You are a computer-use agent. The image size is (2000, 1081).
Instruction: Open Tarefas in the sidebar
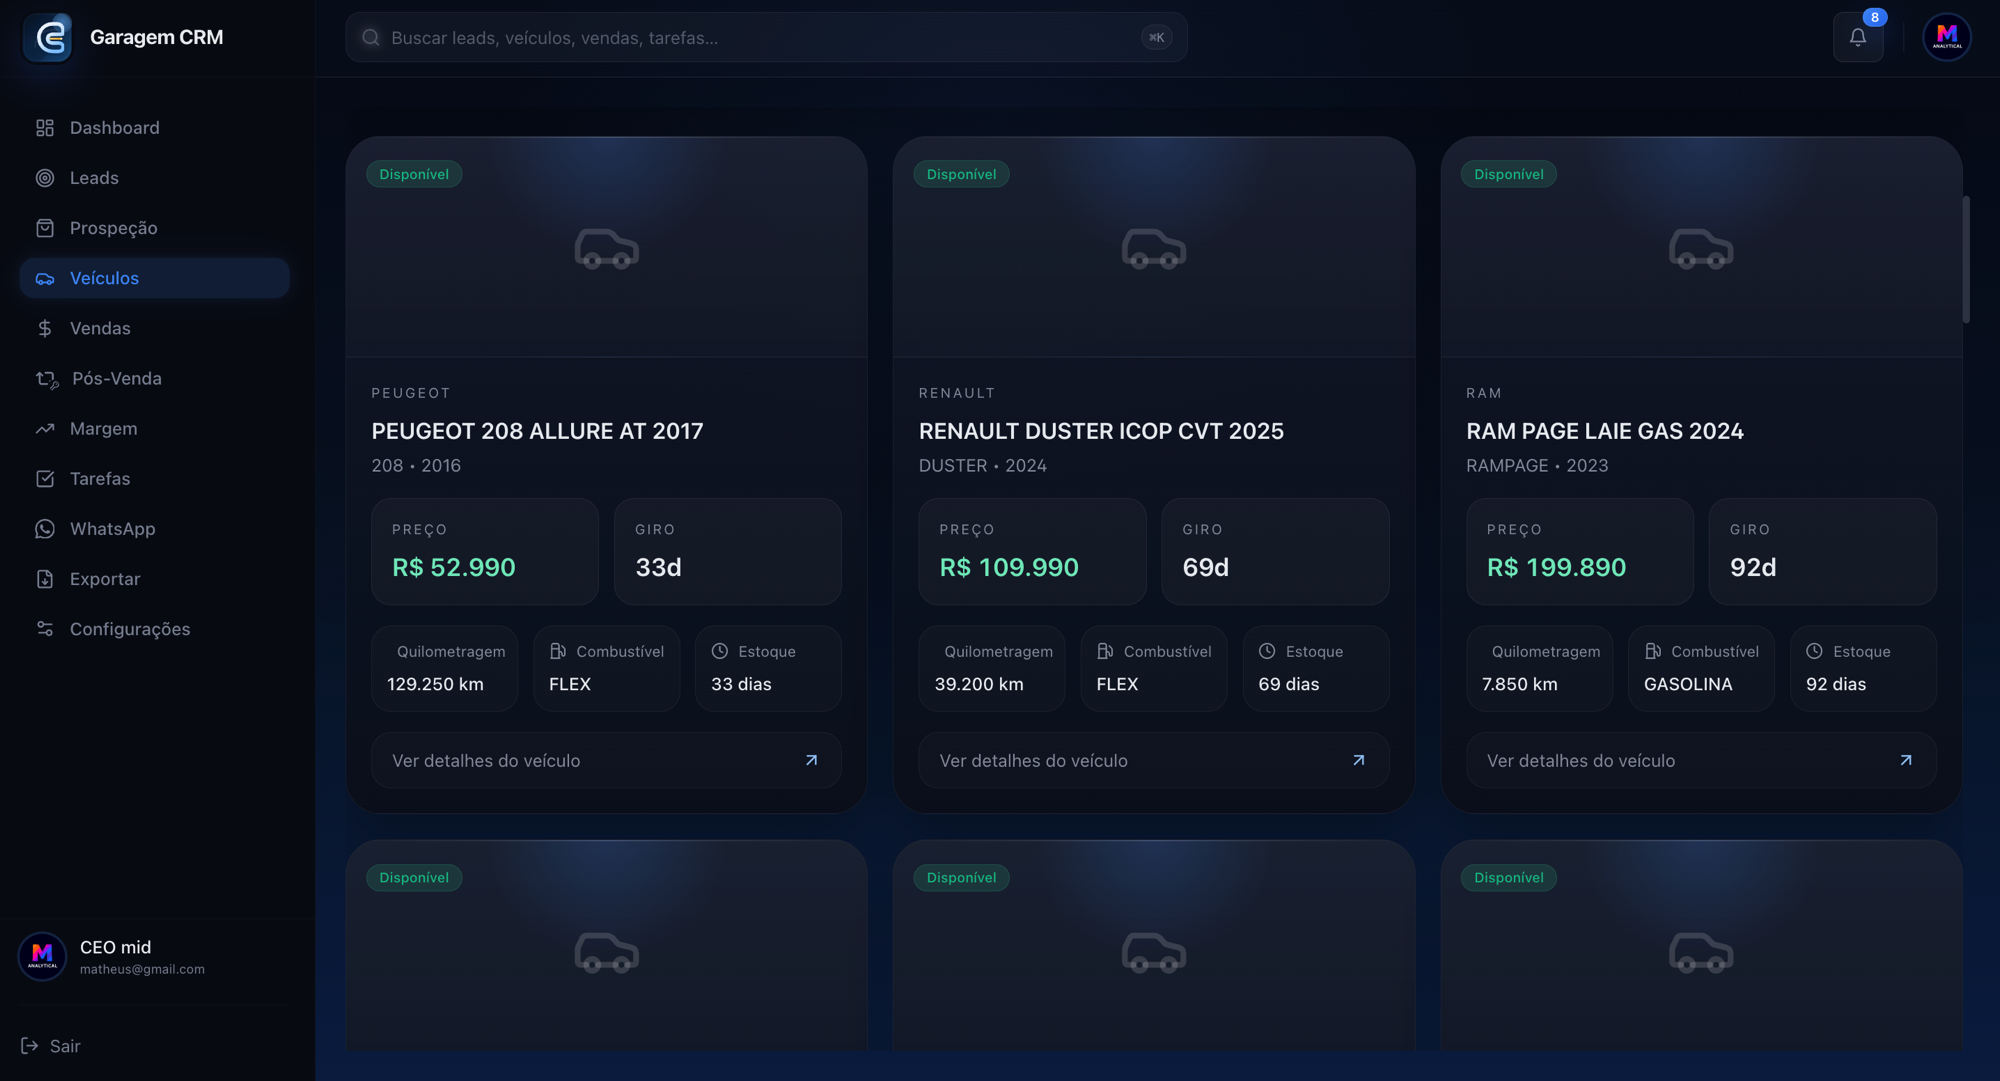click(x=155, y=479)
